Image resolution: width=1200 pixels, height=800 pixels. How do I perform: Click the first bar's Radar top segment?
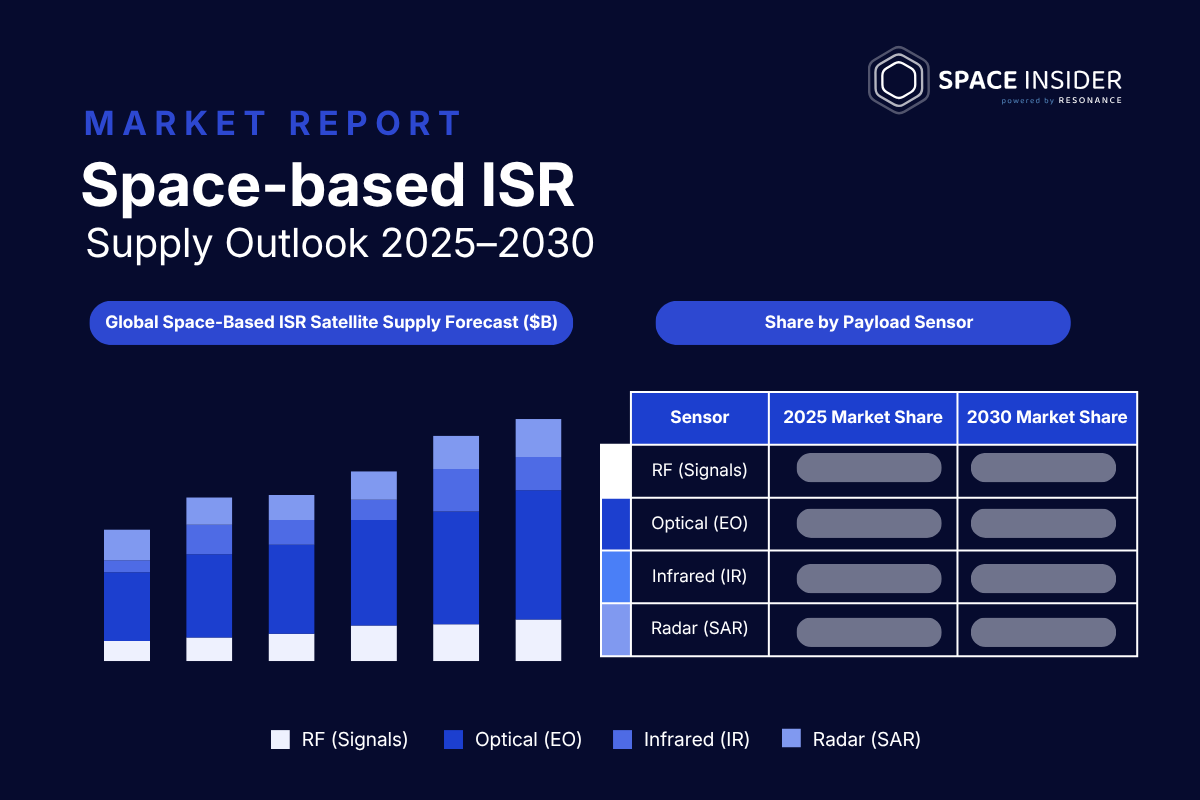point(127,545)
